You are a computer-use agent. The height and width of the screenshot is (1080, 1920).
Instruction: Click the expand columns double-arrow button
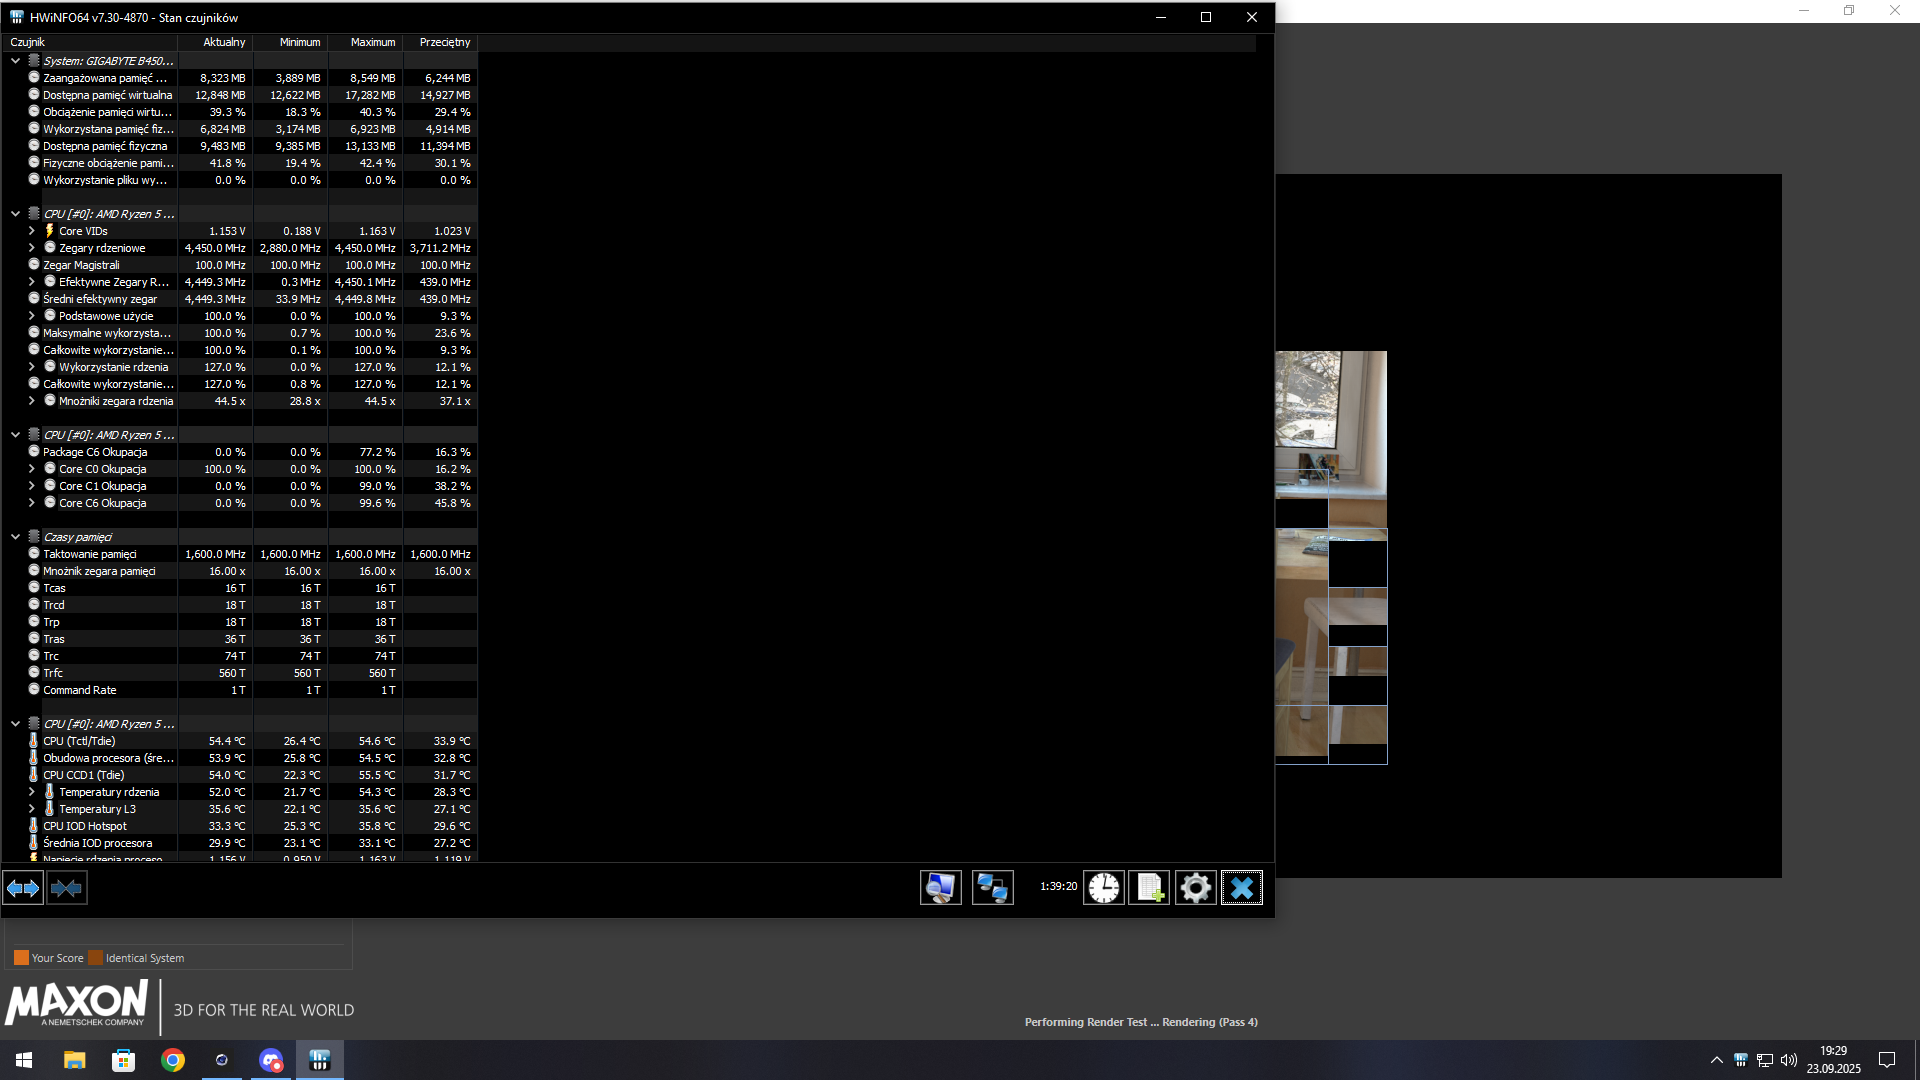[23, 888]
